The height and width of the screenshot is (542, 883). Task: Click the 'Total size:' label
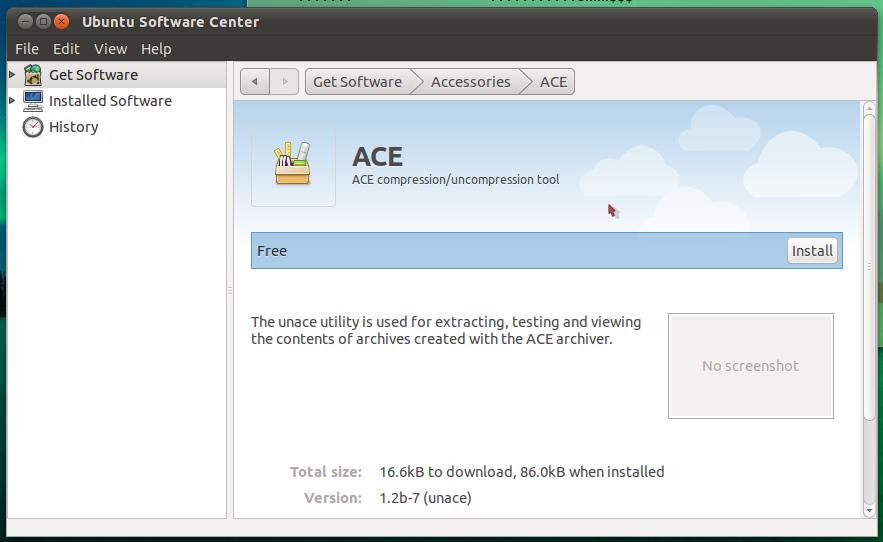(x=326, y=472)
